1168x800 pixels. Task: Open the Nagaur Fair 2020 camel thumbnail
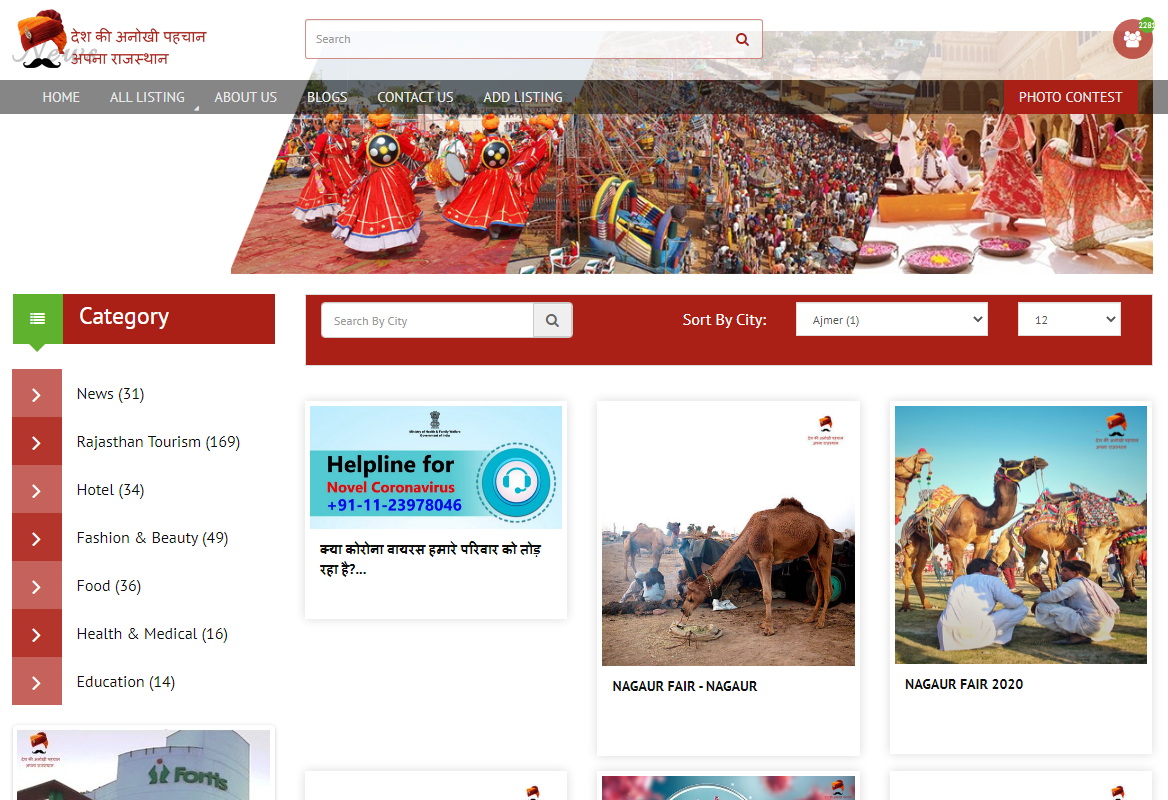pyautogui.click(x=1020, y=535)
